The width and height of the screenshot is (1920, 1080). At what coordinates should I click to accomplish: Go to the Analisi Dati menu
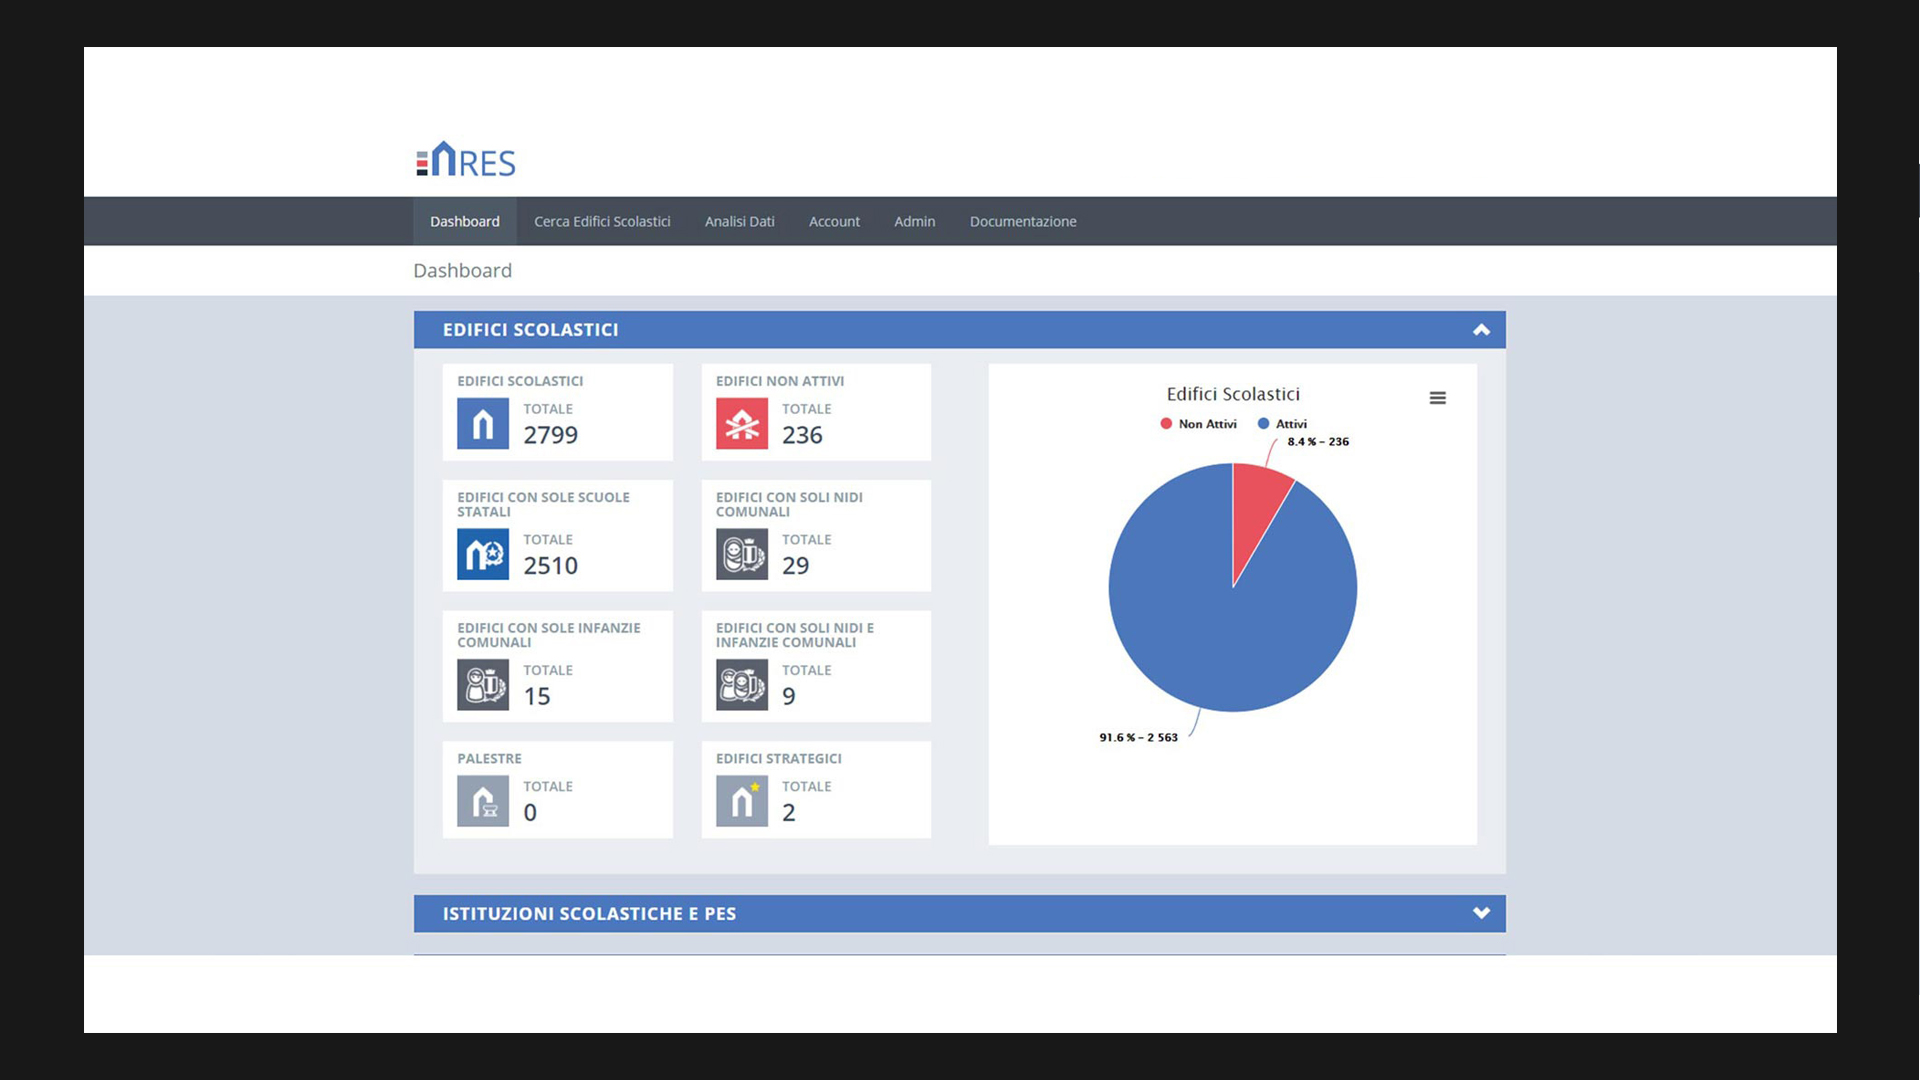739,221
